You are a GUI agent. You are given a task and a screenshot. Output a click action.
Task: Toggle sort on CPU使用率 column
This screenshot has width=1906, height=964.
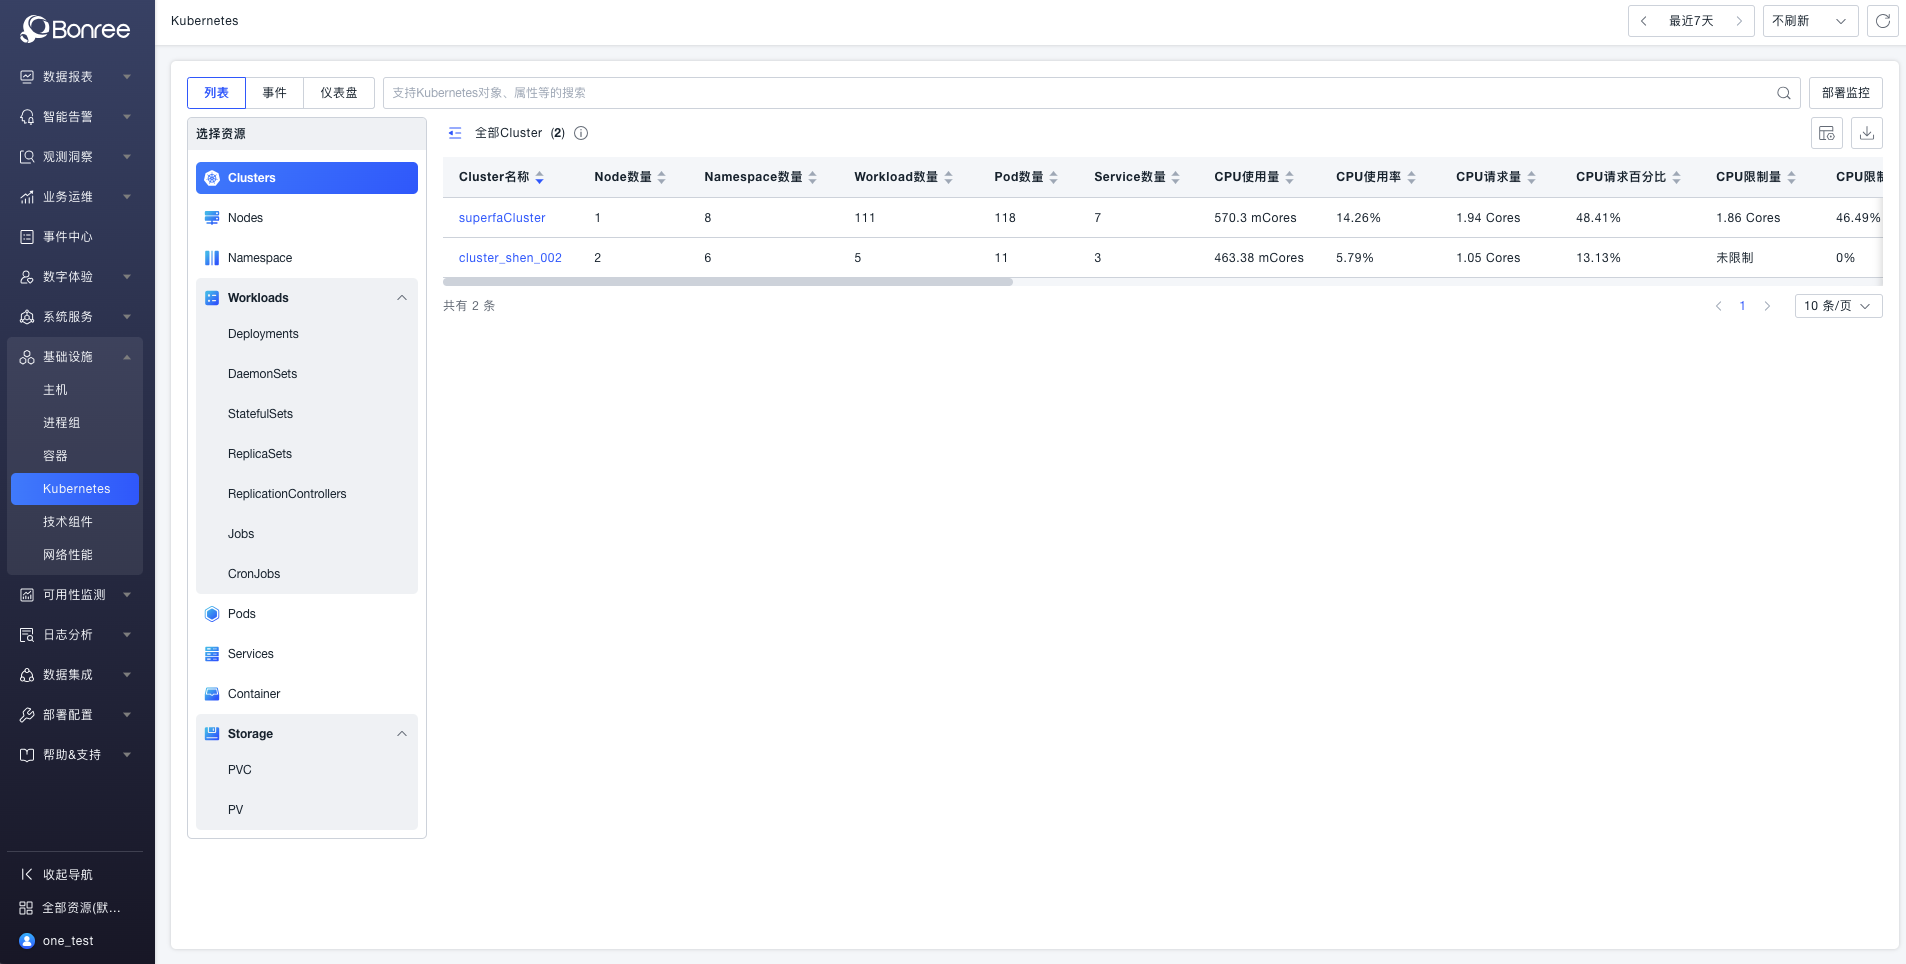(x=1411, y=177)
